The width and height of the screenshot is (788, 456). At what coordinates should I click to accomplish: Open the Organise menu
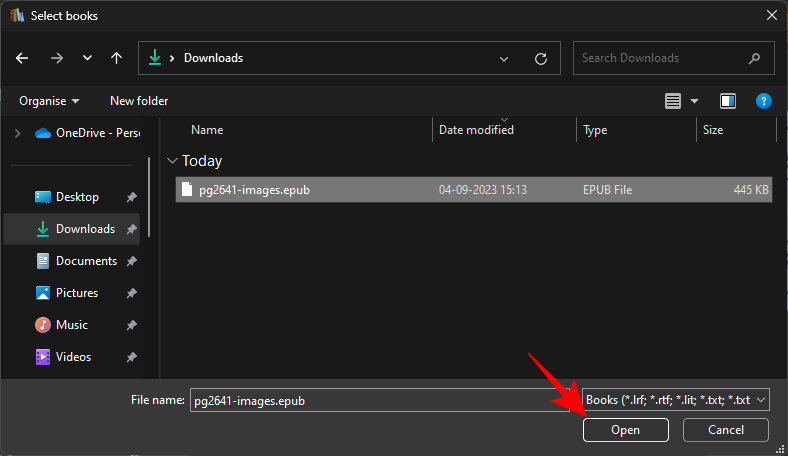click(49, 101)
